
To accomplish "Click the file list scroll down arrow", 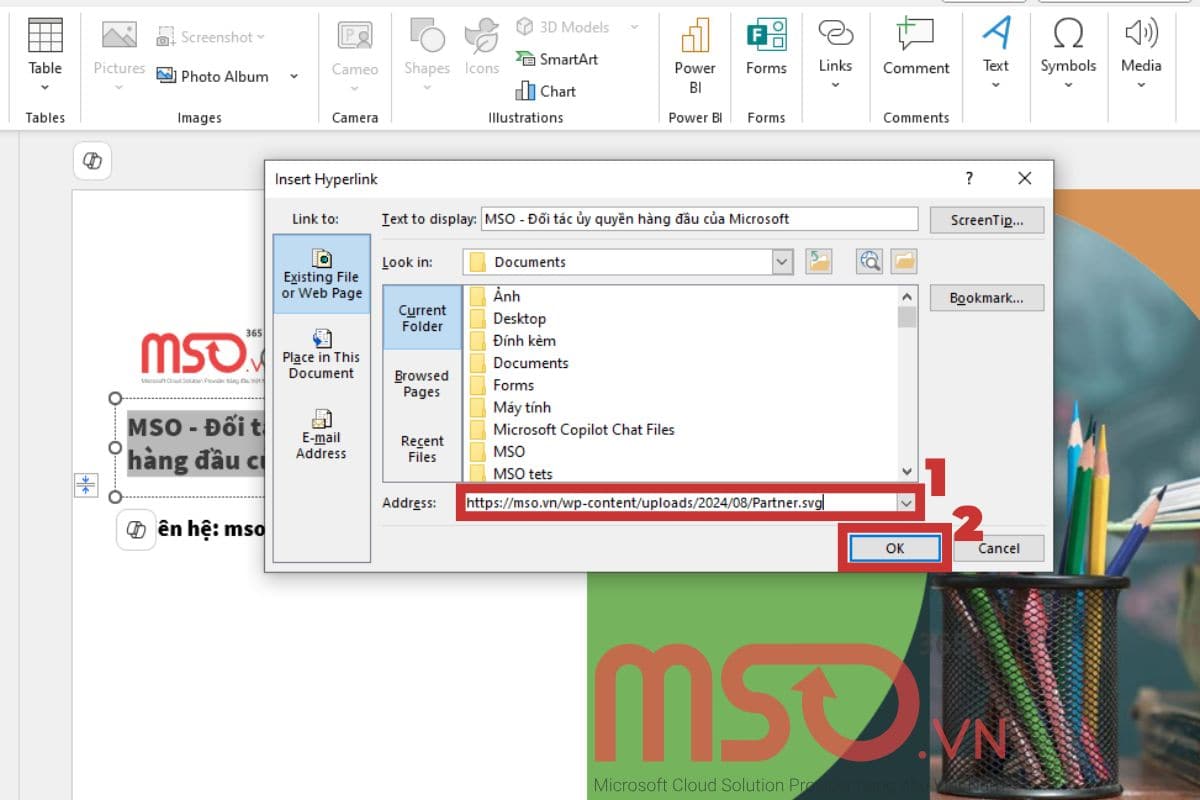I will pos(907,472).
